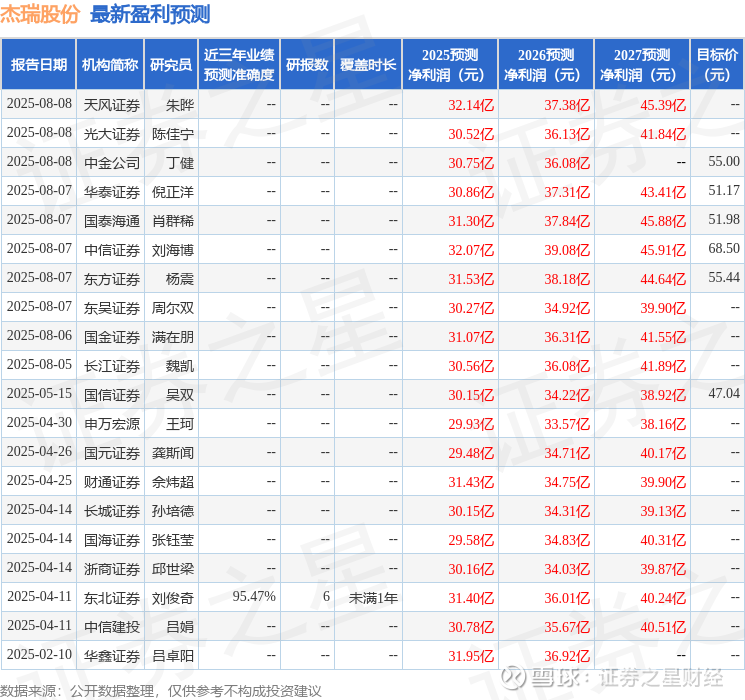Click 中信证券 institution cell

tap(112, 250)
